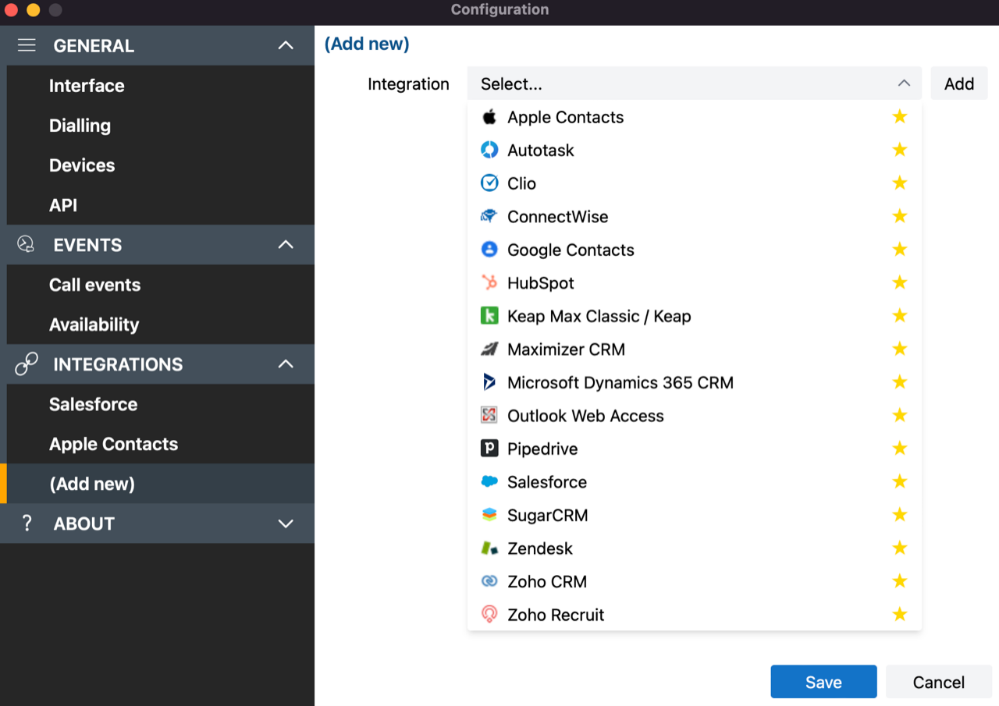Open the Call events page
This screenshot has height=706, width=999.
[x=161, y=285]
